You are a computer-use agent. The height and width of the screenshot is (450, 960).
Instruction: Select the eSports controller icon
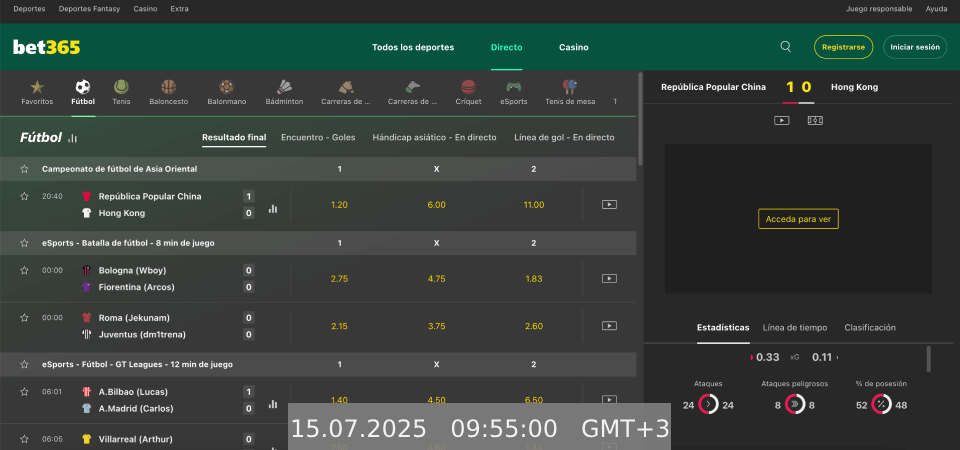pyautogui.click(x=514, y=87)
